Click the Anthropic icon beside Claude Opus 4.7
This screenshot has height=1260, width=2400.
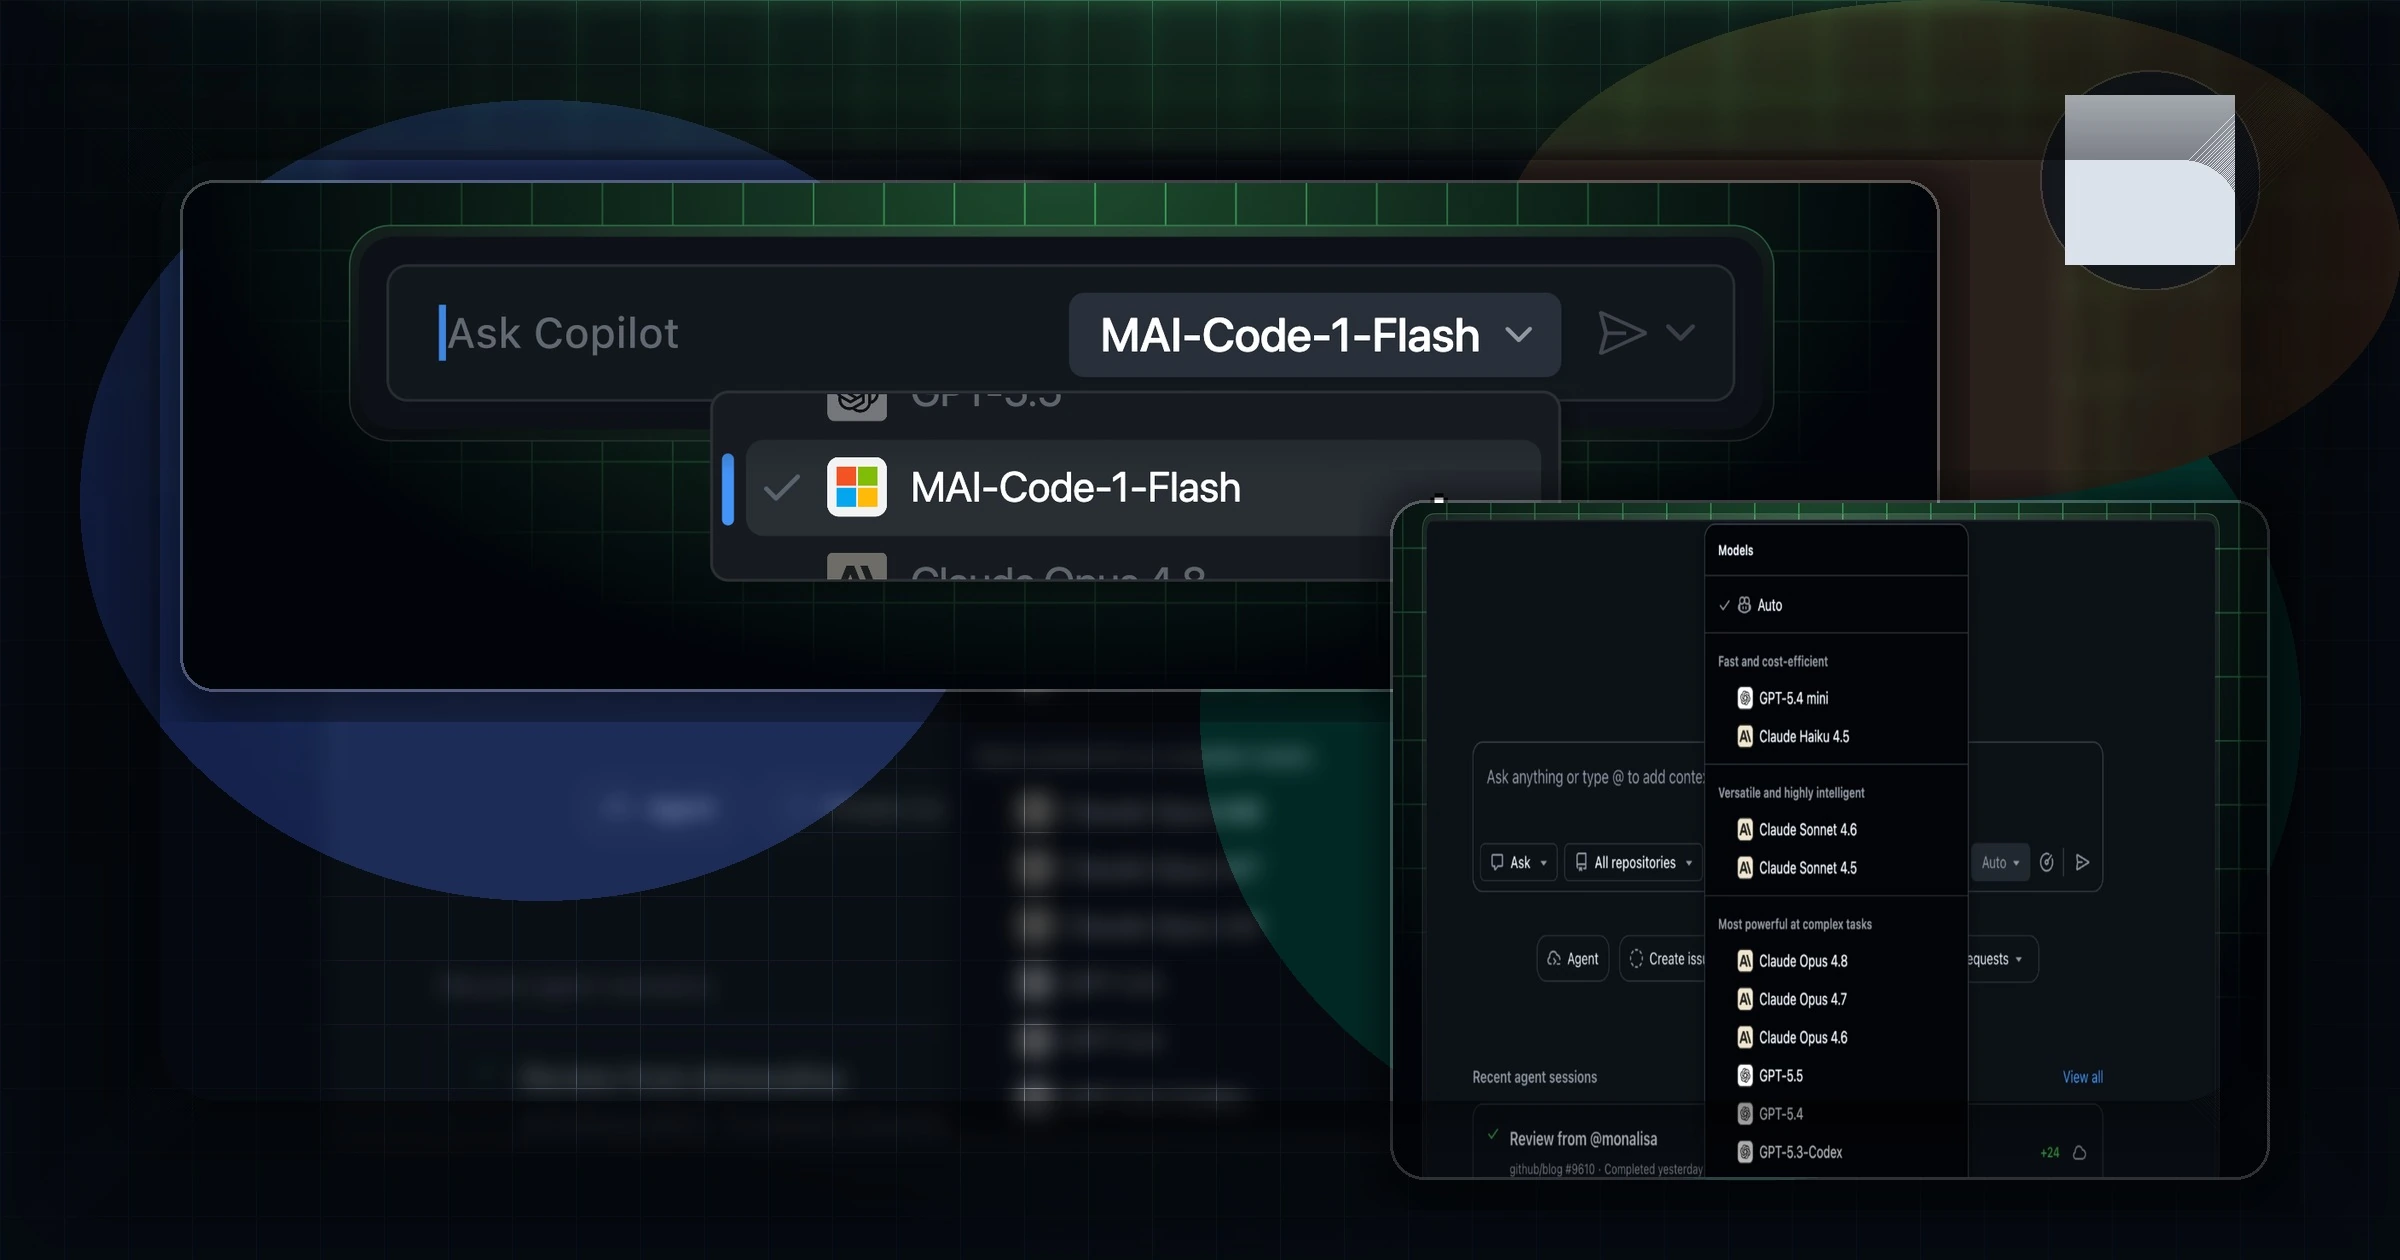point(1745,999)
